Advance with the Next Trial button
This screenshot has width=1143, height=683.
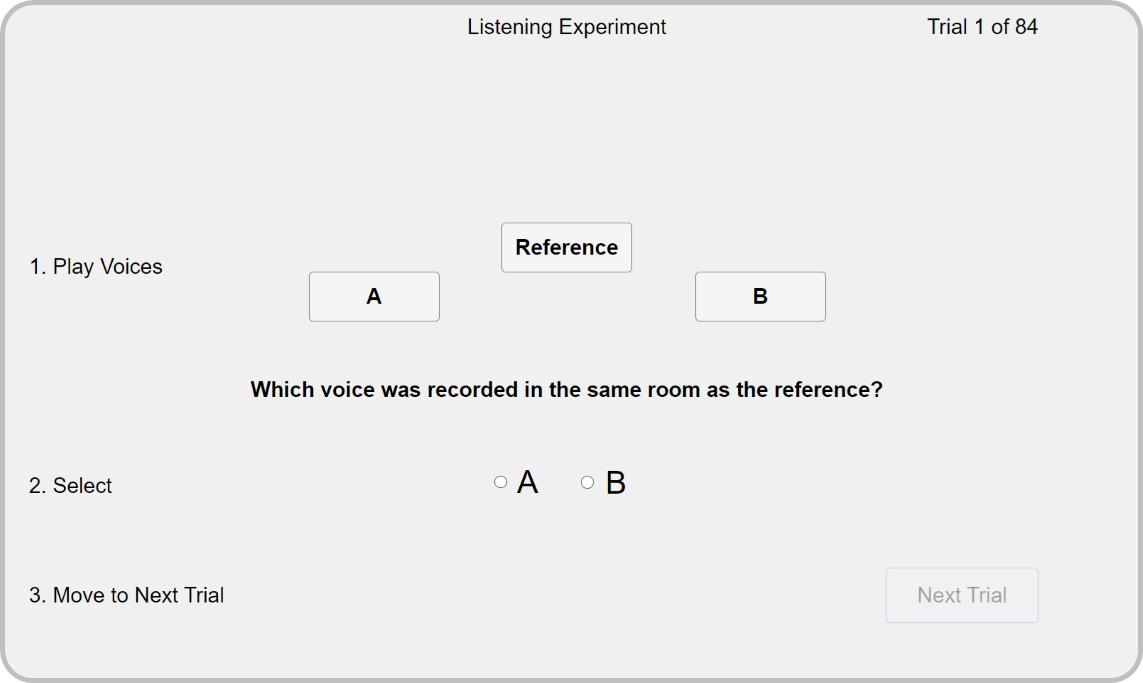(x=961, y=595)
